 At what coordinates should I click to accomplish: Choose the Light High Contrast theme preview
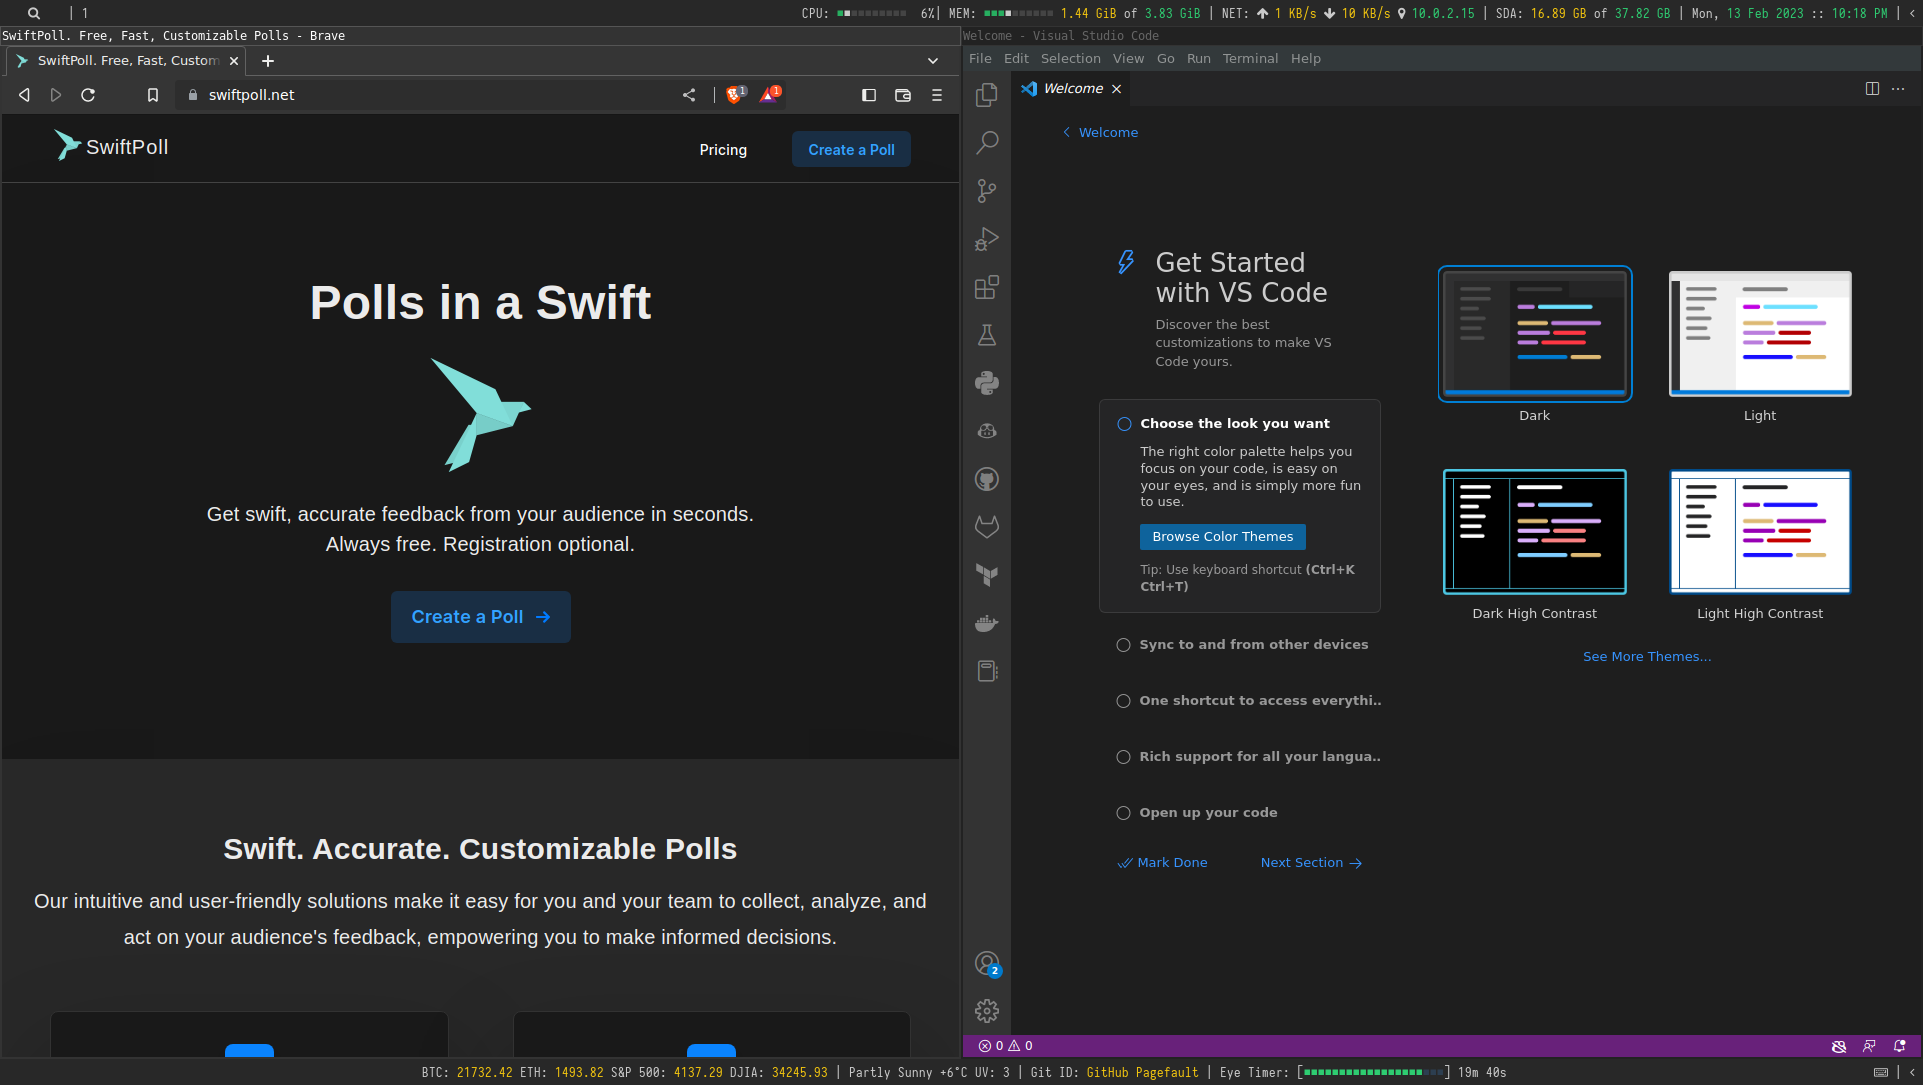coord(1759,532)
